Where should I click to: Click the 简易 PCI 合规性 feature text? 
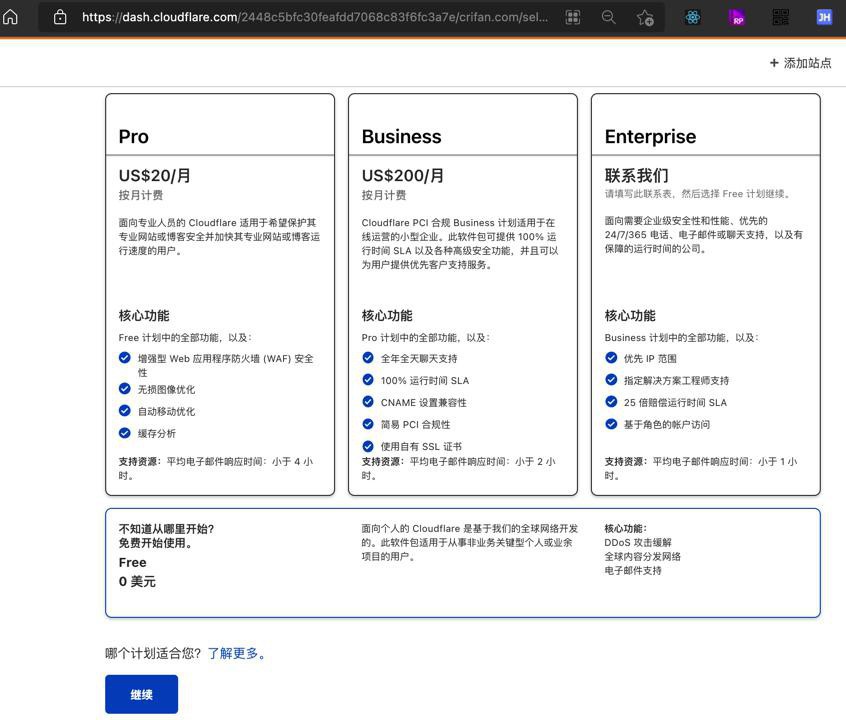(x=415, y=425)
